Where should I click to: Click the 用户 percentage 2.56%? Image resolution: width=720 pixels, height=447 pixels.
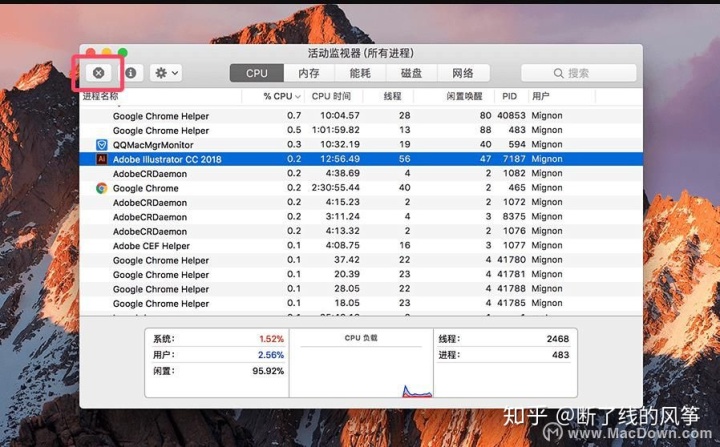click(x=270, y=355)
